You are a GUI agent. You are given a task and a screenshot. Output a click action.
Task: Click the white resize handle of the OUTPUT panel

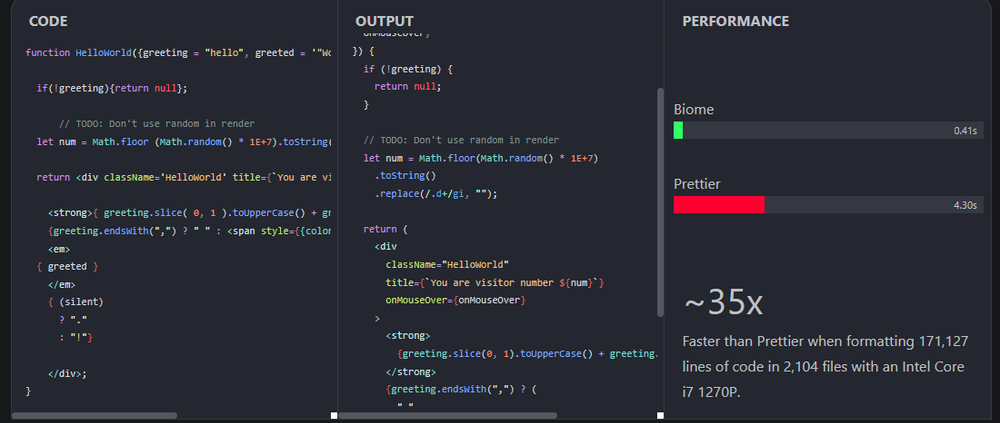[660, 415]
